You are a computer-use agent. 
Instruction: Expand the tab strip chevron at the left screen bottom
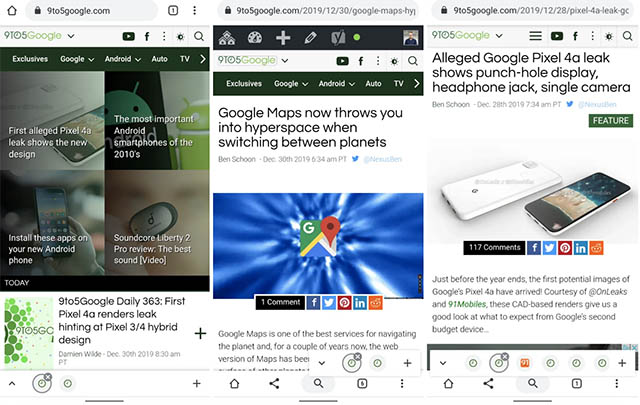coord(12,384)
